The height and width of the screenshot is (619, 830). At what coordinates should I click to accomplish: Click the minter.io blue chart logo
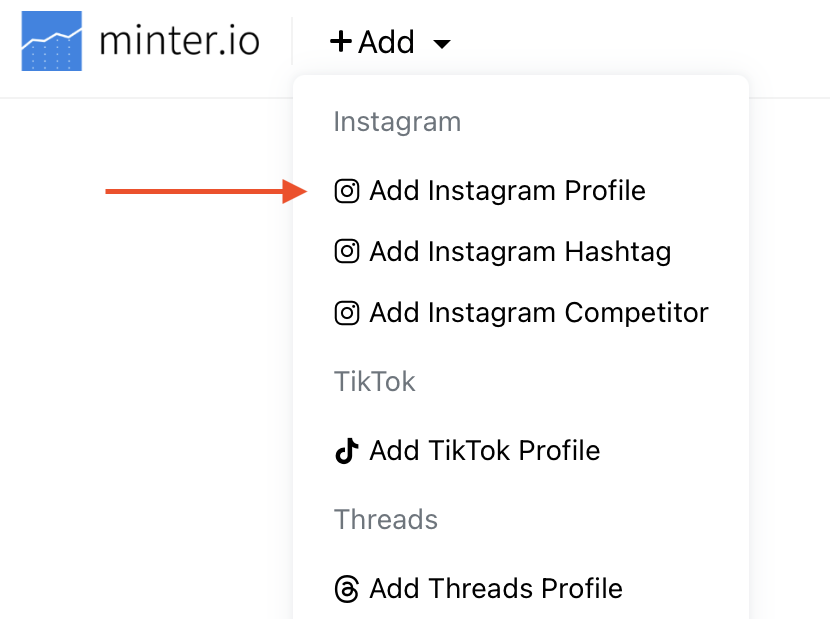[x=51, y=41]
